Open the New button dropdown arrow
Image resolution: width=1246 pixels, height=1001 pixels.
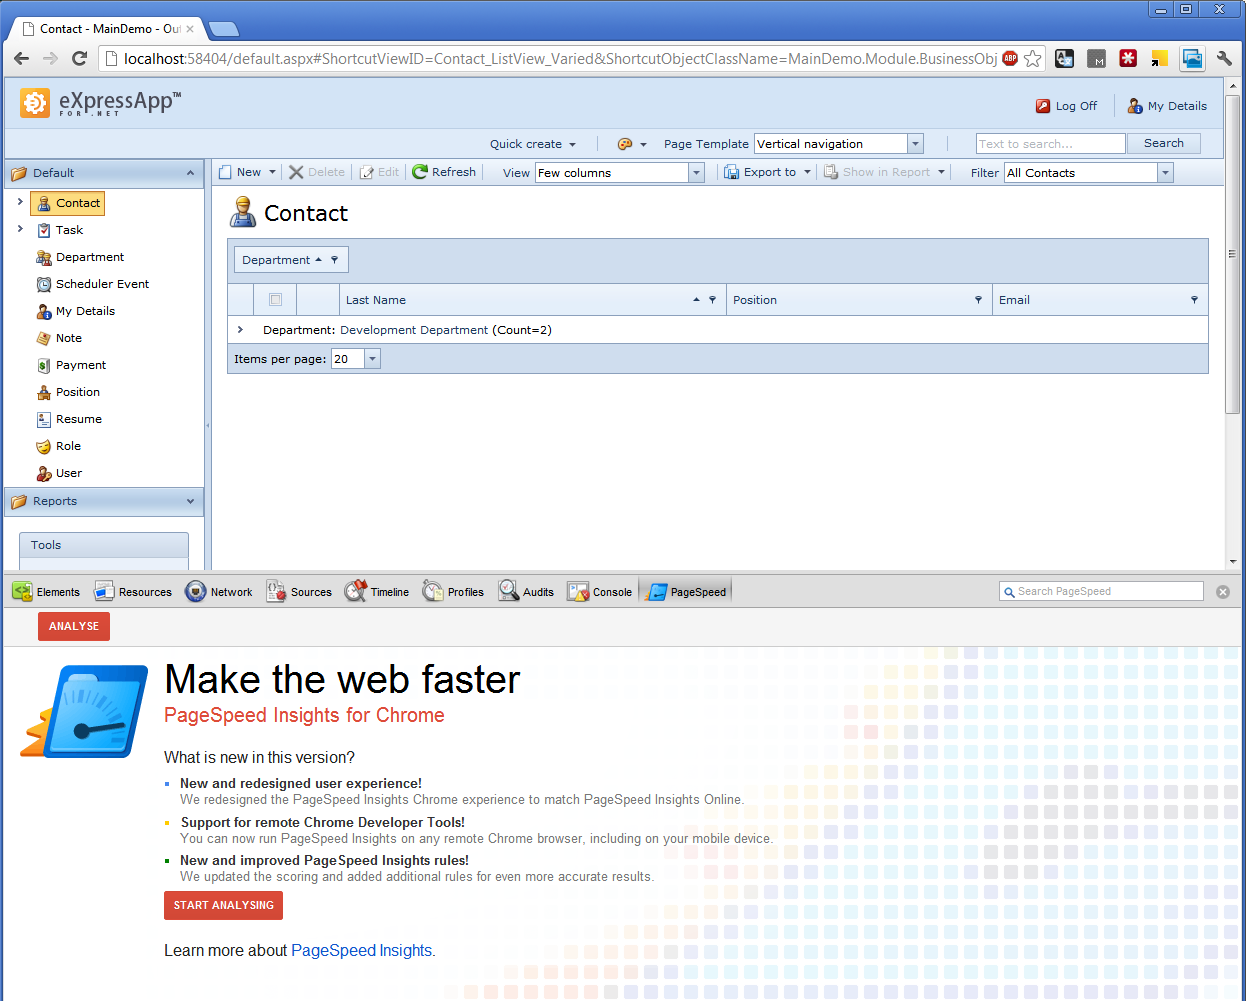(272, 172)
